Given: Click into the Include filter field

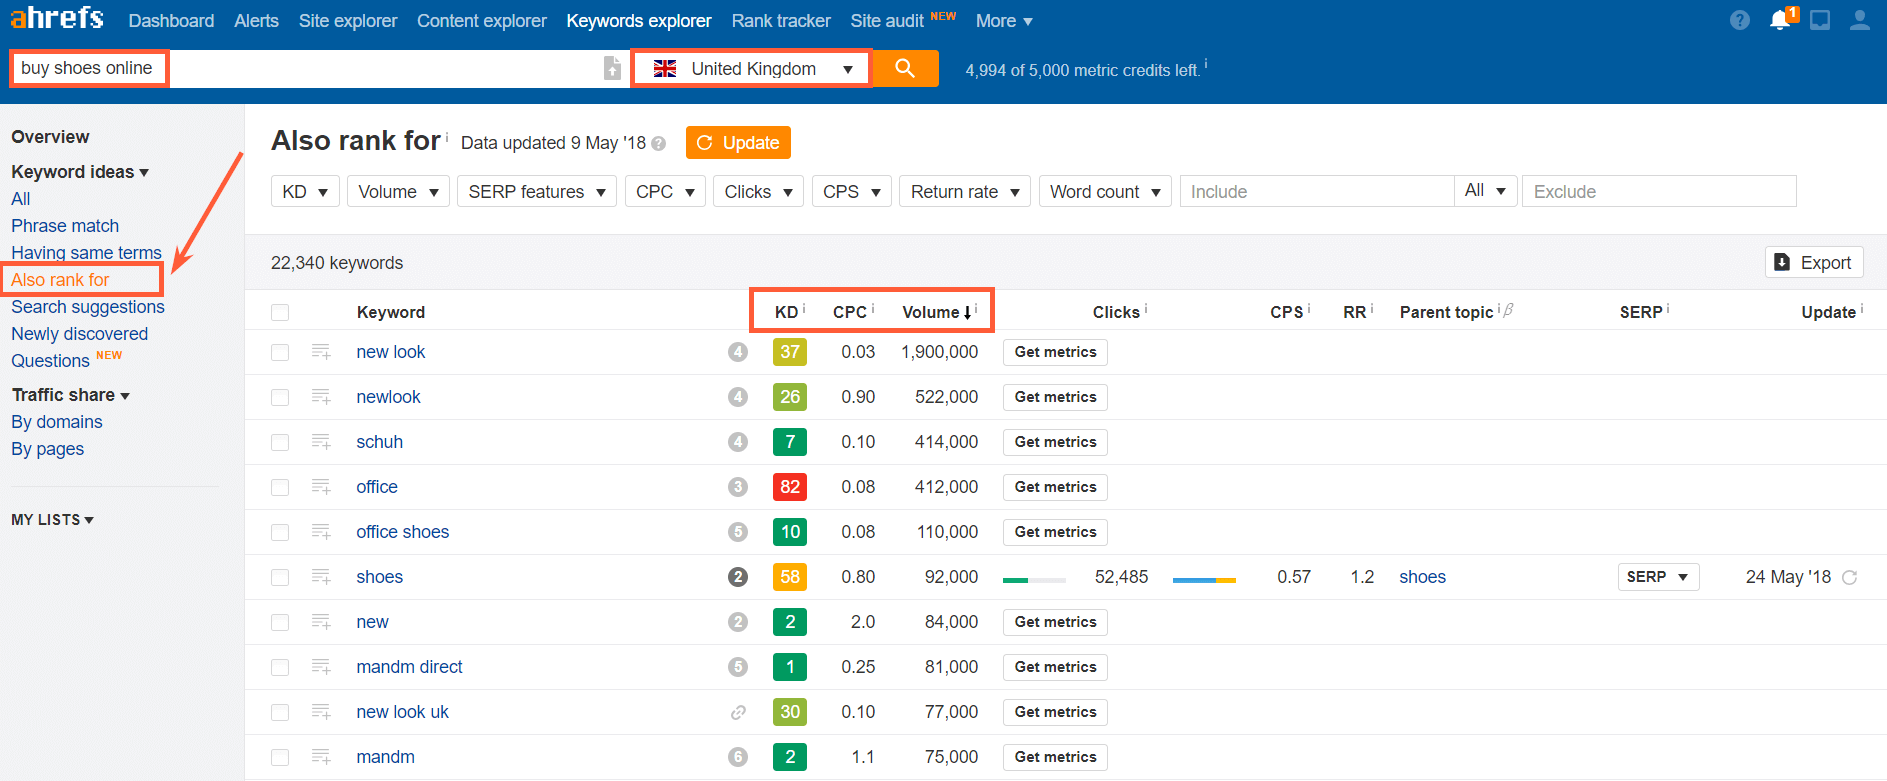Looking at the screenshot, I should pos(1316,191).
